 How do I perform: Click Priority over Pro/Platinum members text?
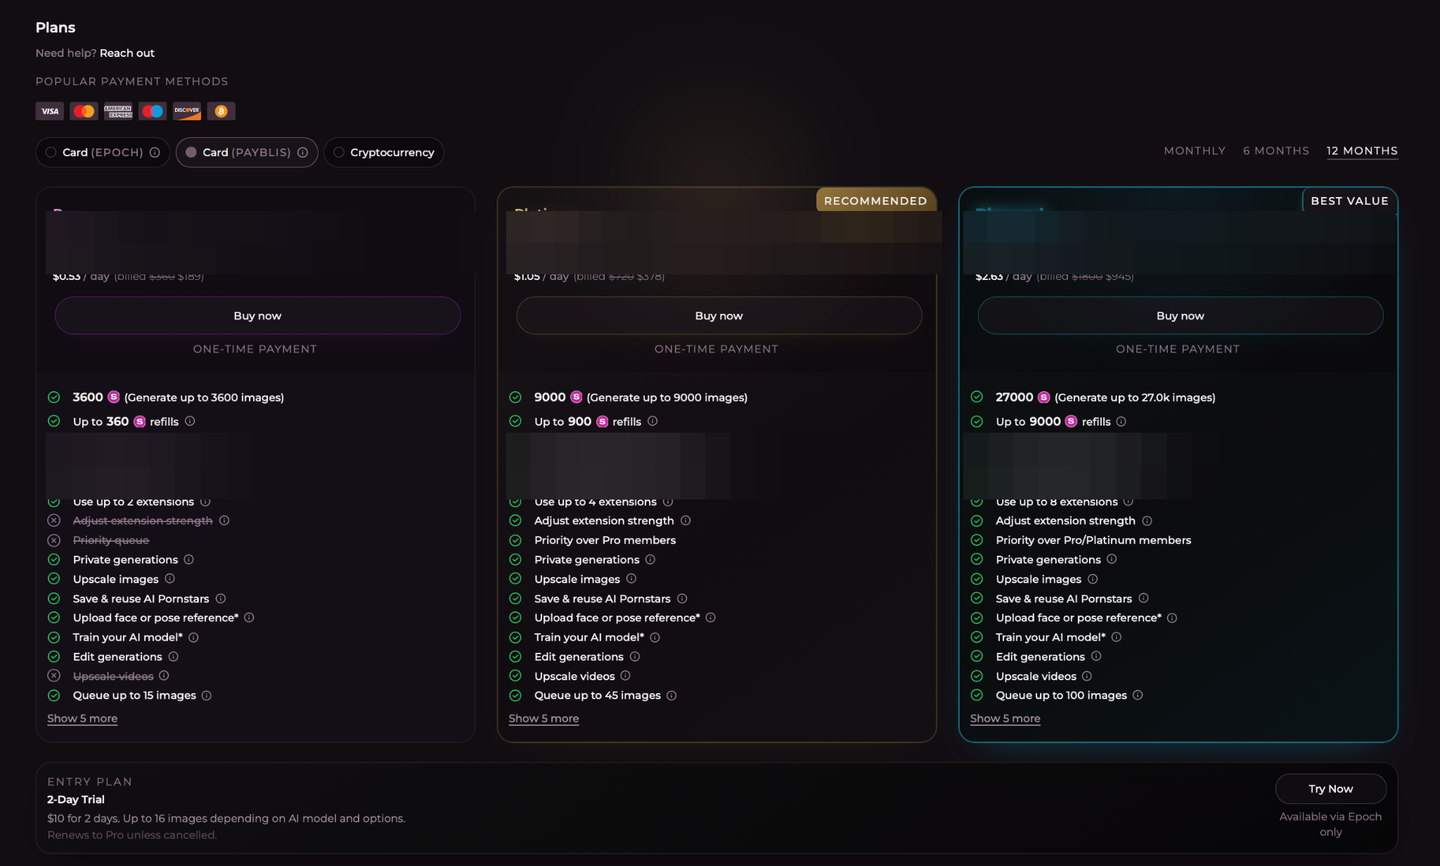(1093, 540)
